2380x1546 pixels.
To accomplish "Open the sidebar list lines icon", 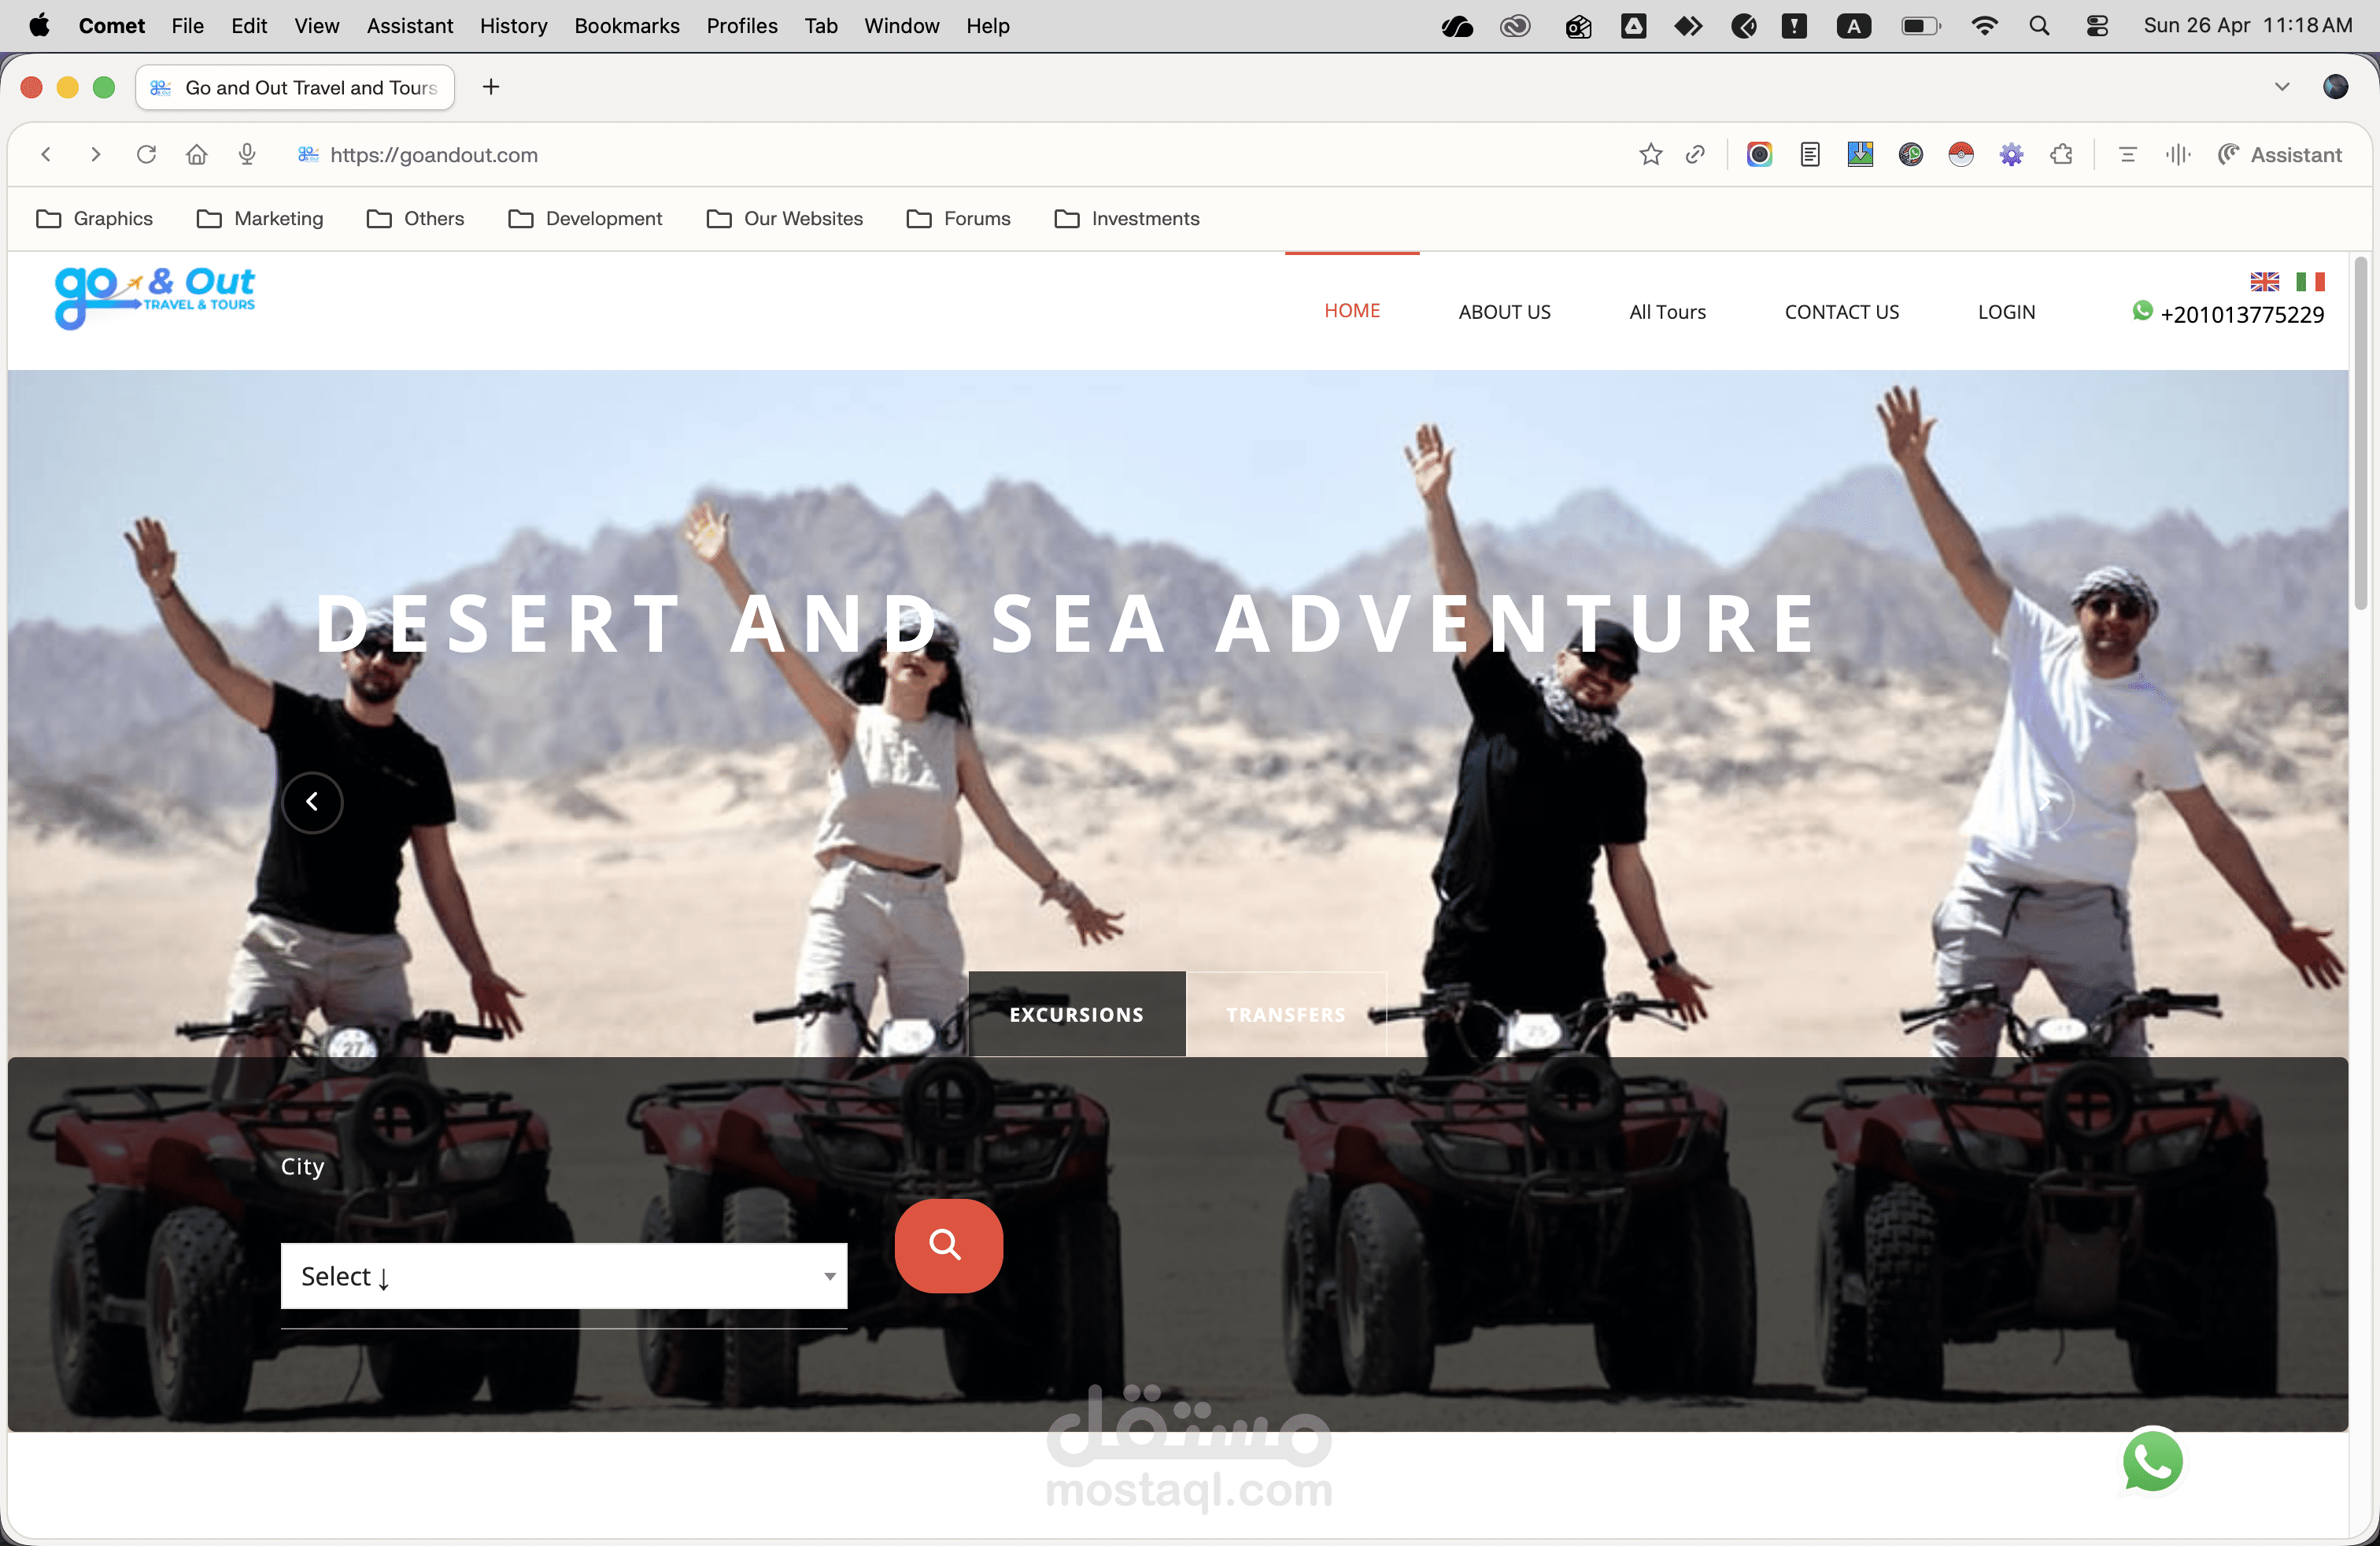I will pos(2127,155).
